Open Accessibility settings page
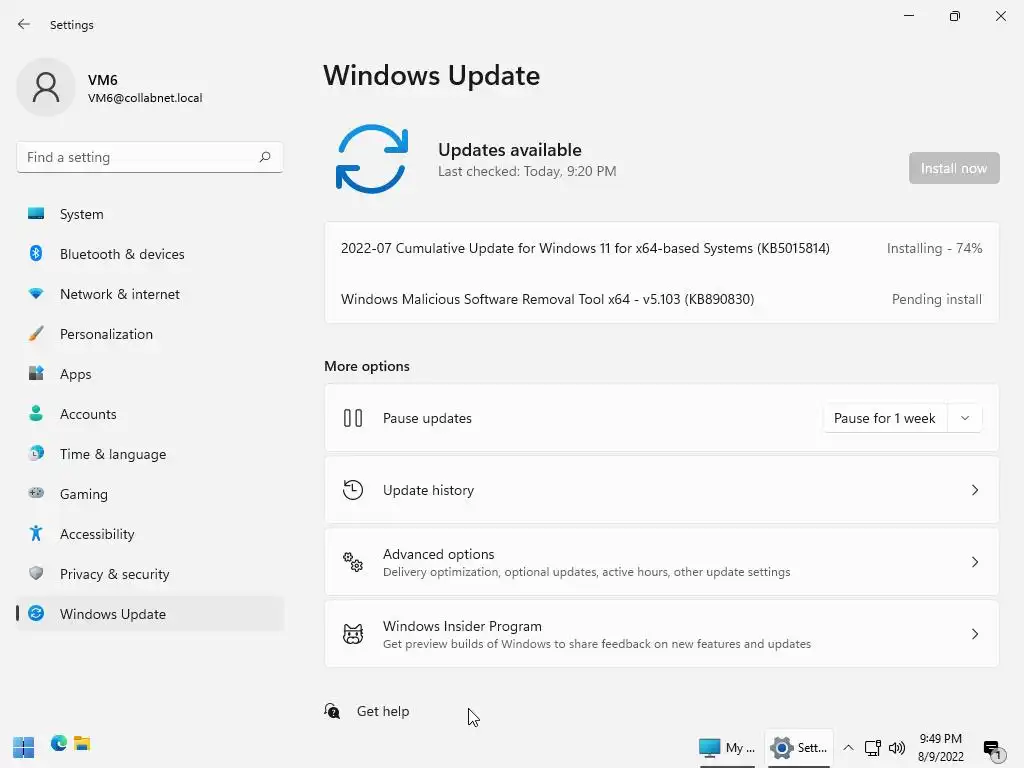 [150, 534]
